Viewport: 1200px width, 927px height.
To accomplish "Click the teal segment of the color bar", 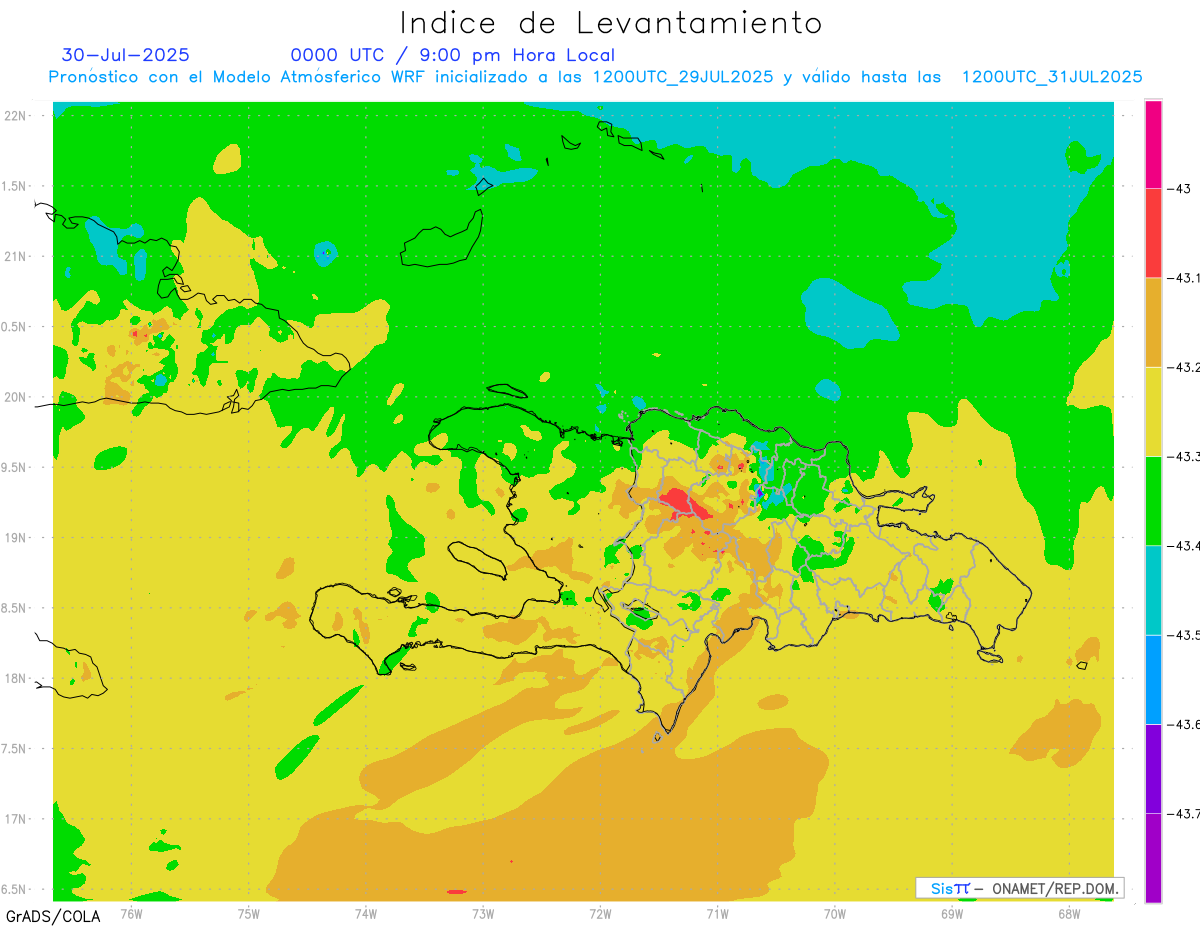I will [1153, 590].
